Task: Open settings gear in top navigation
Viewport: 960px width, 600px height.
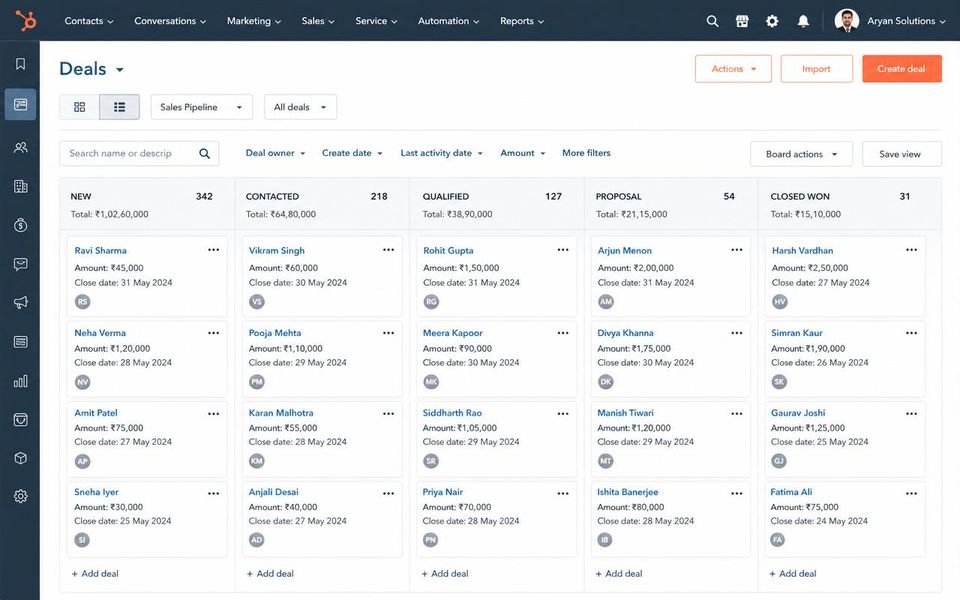Action: tap(772, 21)
